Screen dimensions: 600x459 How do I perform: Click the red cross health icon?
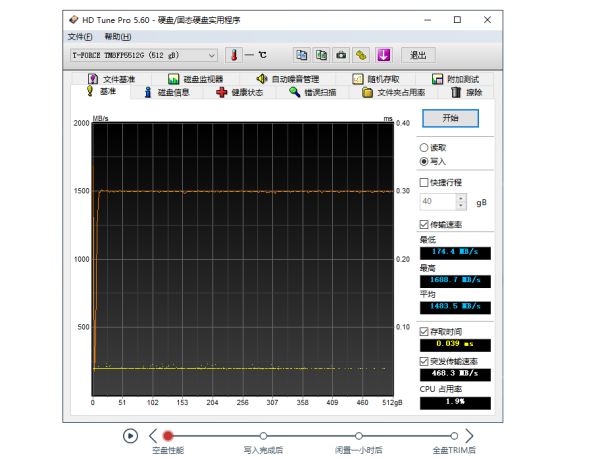pos(222,92)
